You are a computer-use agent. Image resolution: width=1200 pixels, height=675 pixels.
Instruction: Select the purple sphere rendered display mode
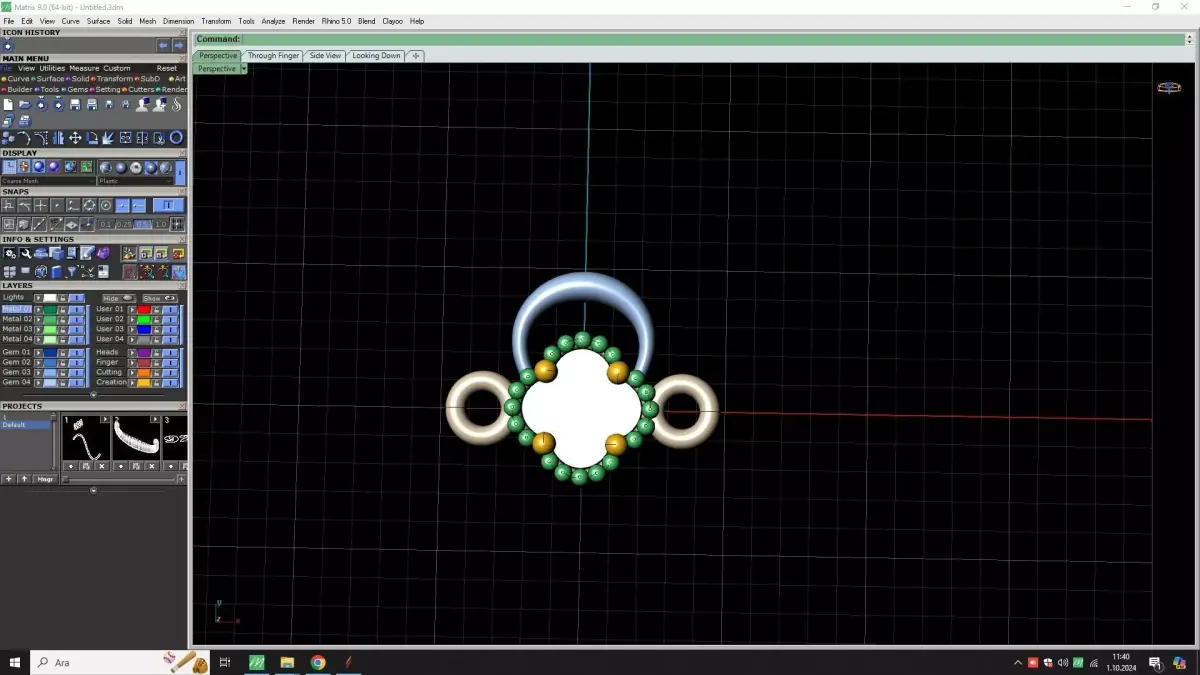(x=53, y=167)
